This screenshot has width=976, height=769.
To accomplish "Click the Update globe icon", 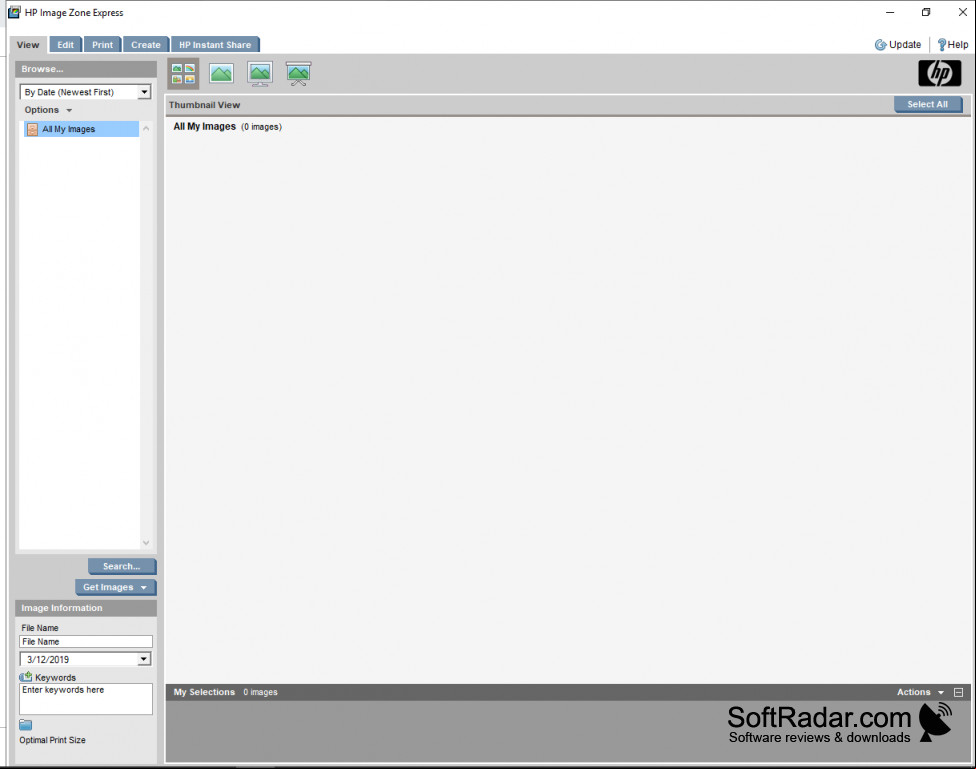I will 880,45.
